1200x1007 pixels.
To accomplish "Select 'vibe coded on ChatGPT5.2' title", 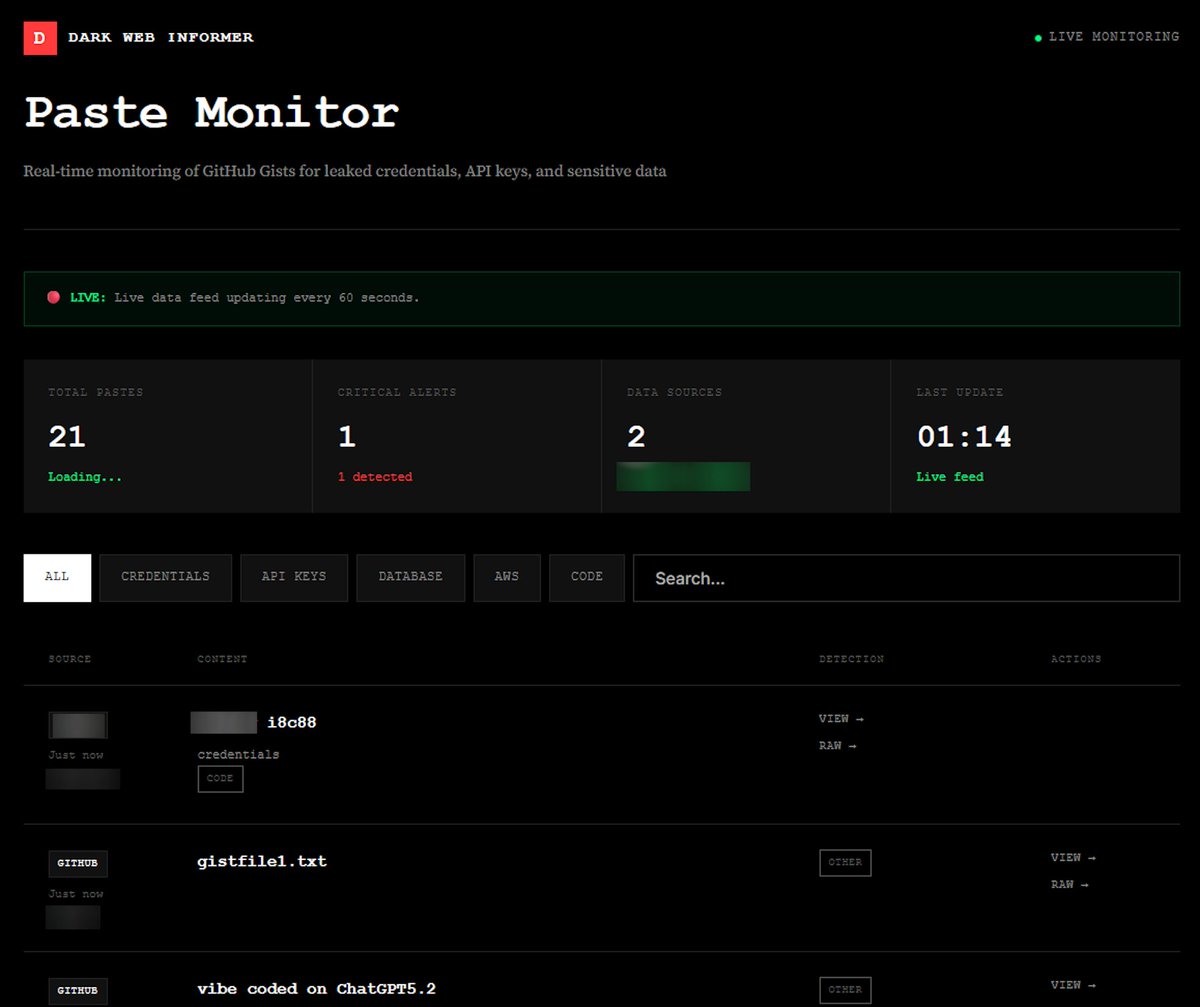I will tap(317, 989).
